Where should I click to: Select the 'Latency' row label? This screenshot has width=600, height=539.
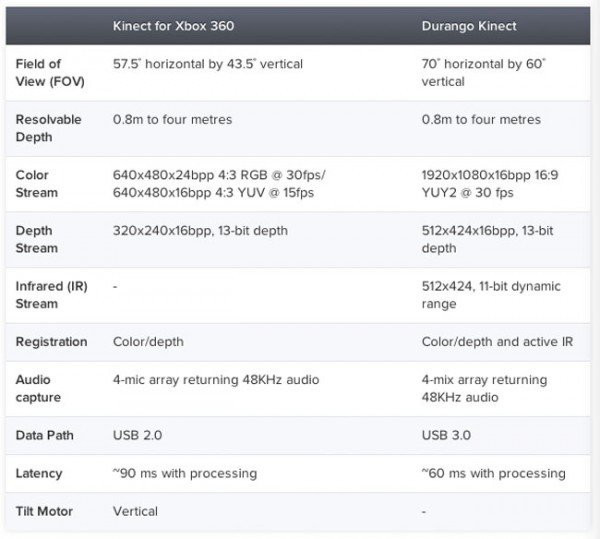[39, 474]
